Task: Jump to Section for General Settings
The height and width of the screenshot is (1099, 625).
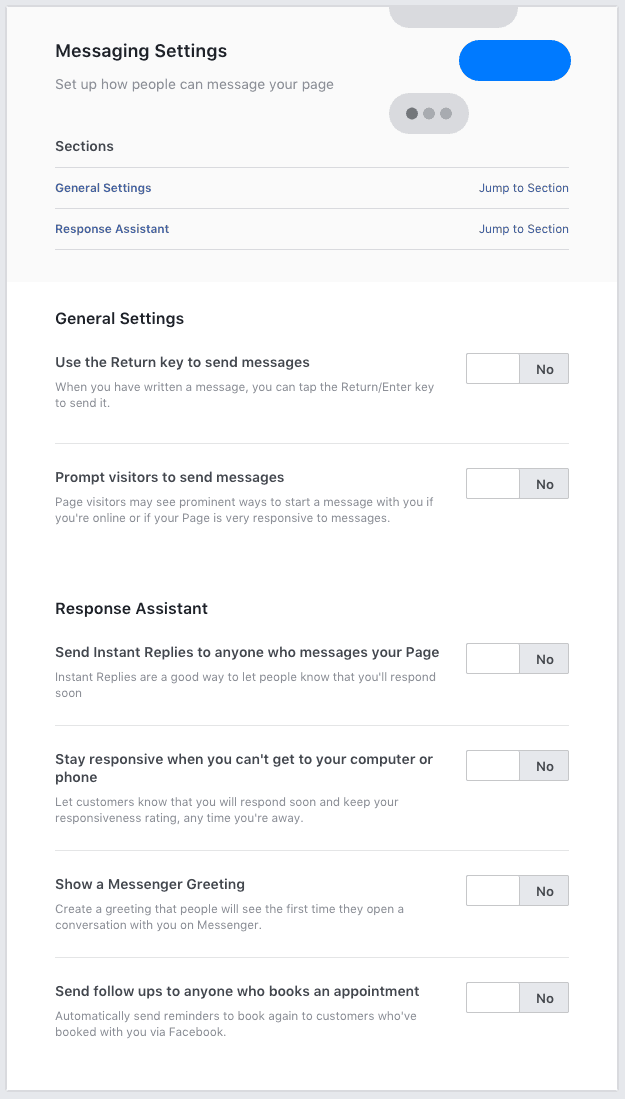Action: click(523, 188)
